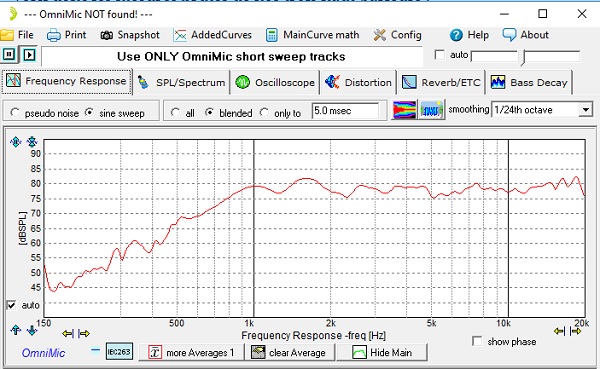Viewport: 600px width, 369px height.
Task: Start measurement with the play button
Action: (29, 55)
